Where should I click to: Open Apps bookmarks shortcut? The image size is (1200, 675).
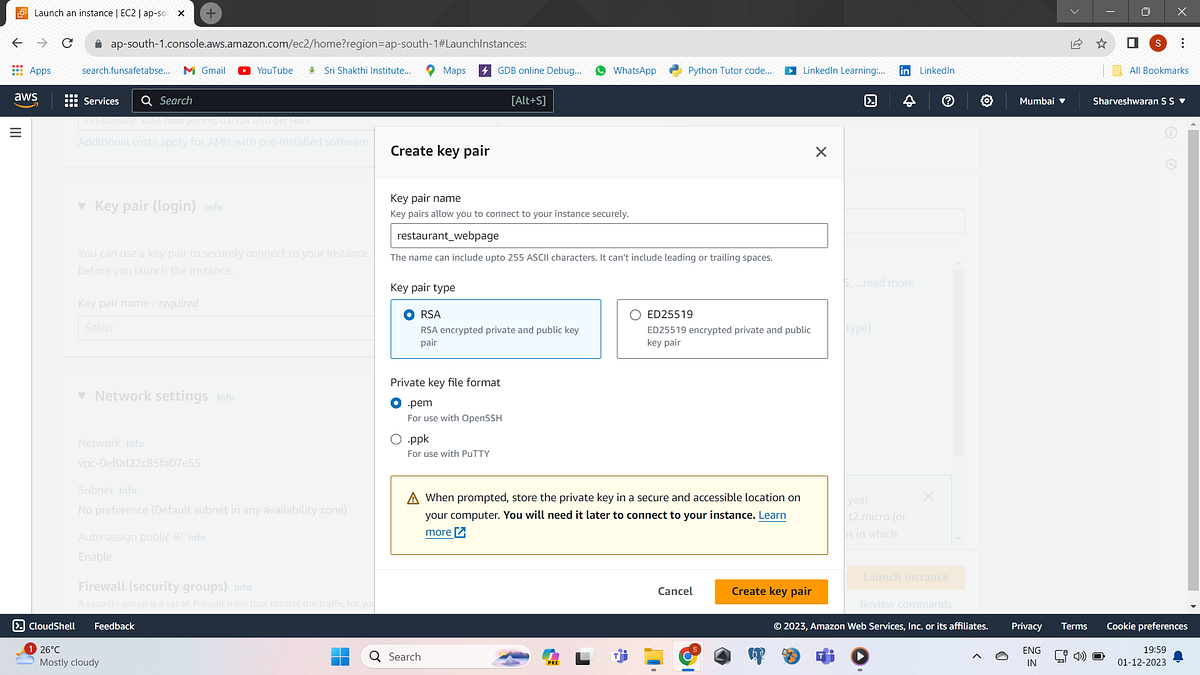[31, 71]
